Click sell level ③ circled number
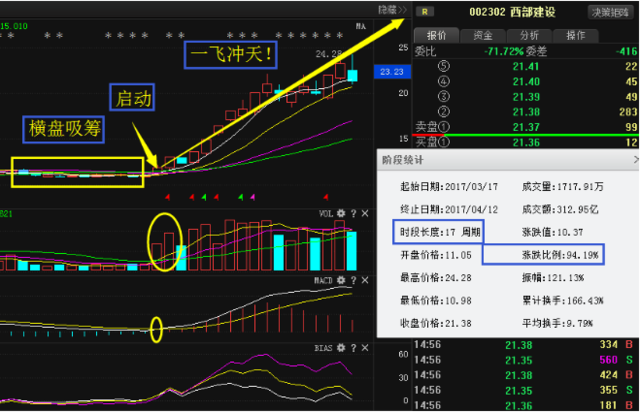 tap(444, 97)
